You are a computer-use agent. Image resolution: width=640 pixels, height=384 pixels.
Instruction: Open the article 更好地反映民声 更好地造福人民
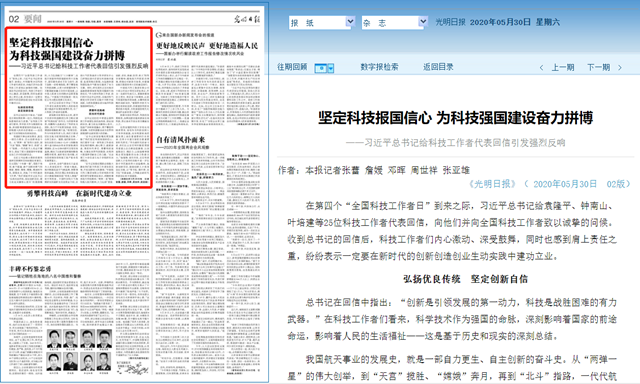click(207, 46)
